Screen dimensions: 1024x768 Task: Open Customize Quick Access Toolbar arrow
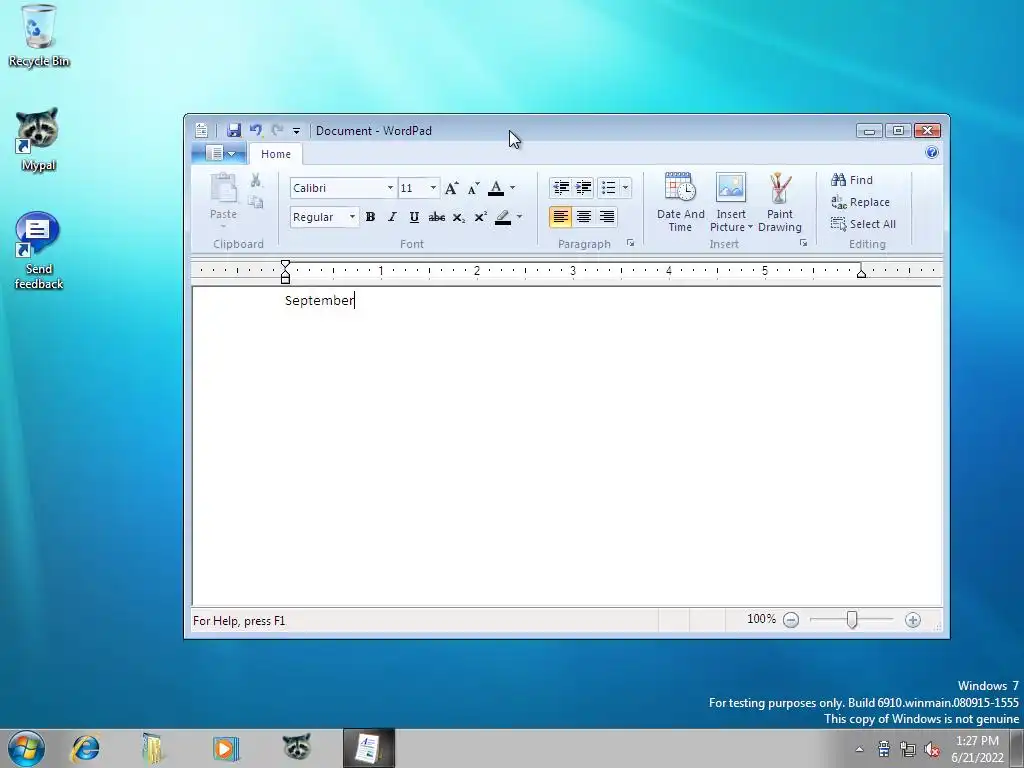pyautogui.click(x=296, y=131)
